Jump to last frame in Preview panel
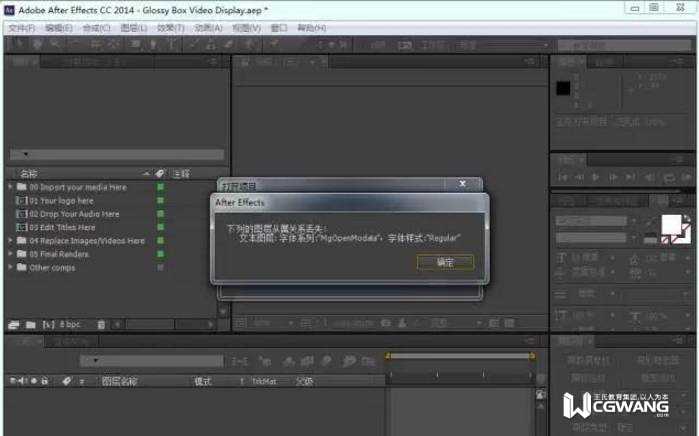Image resolution: width=699 pixels, height=436 pixels. click(x=631, y=177)
